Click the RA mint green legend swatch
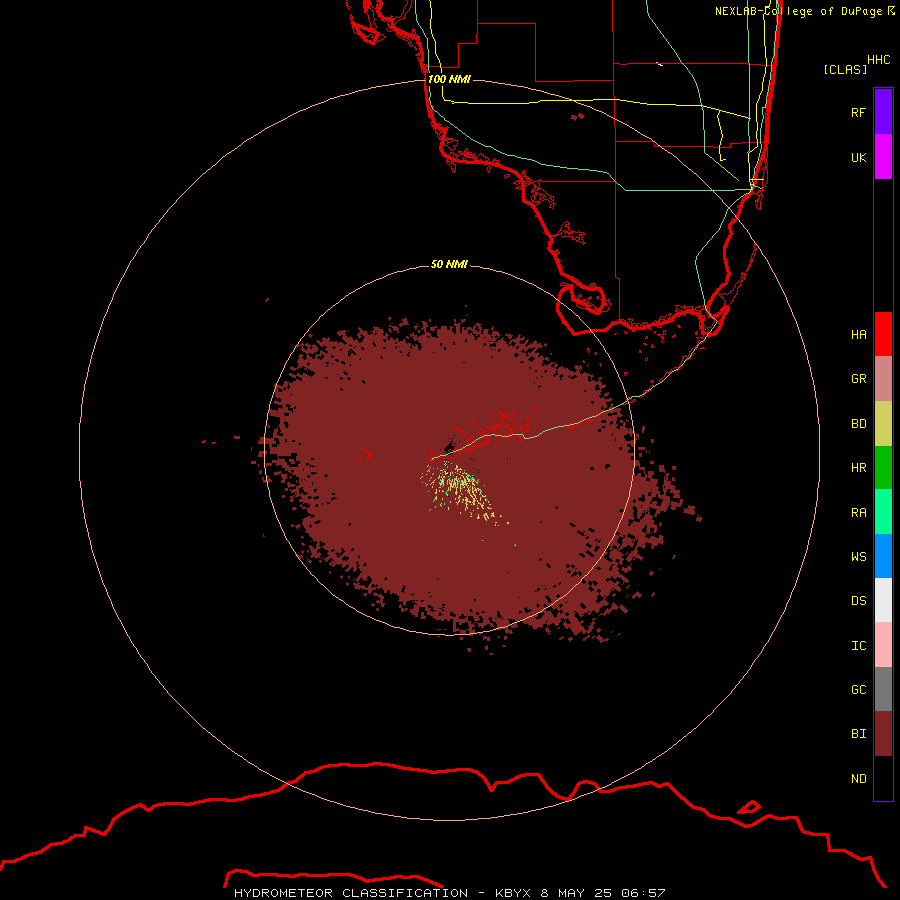 pos(883,512)
